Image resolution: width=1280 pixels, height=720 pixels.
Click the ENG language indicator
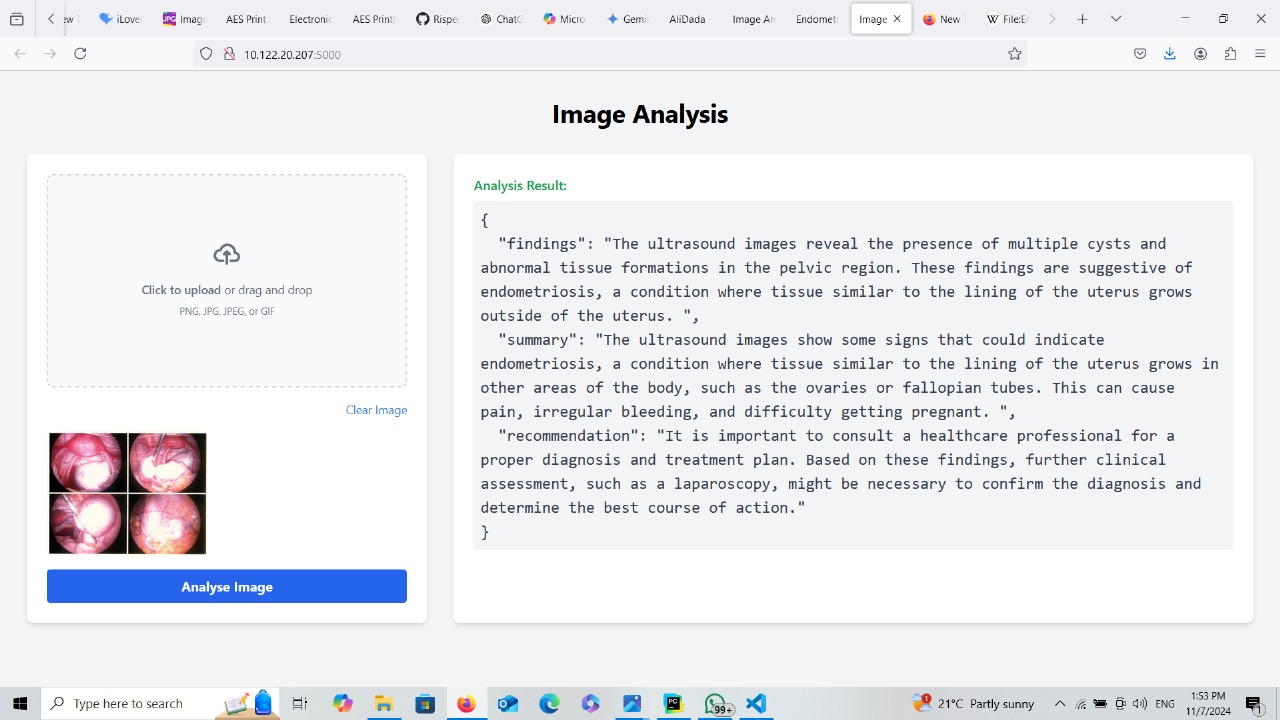coord(1165,704)
